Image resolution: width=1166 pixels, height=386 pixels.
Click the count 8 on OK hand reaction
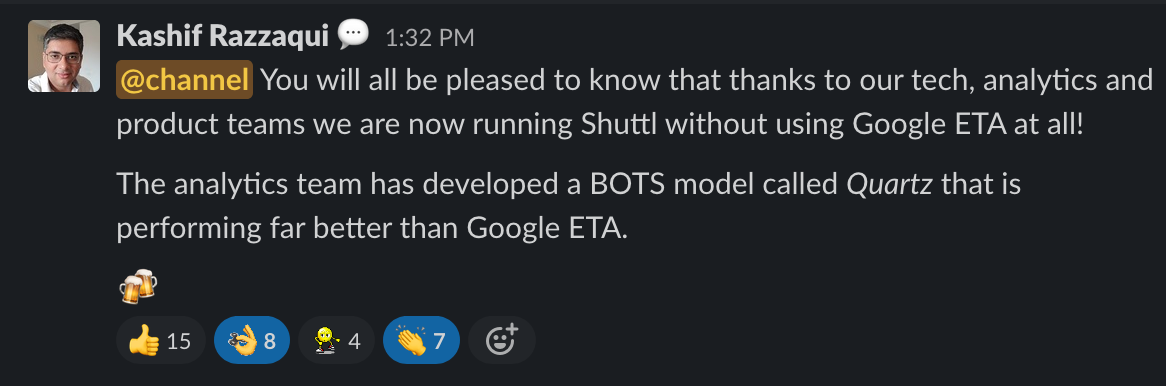tap(270, 342)
